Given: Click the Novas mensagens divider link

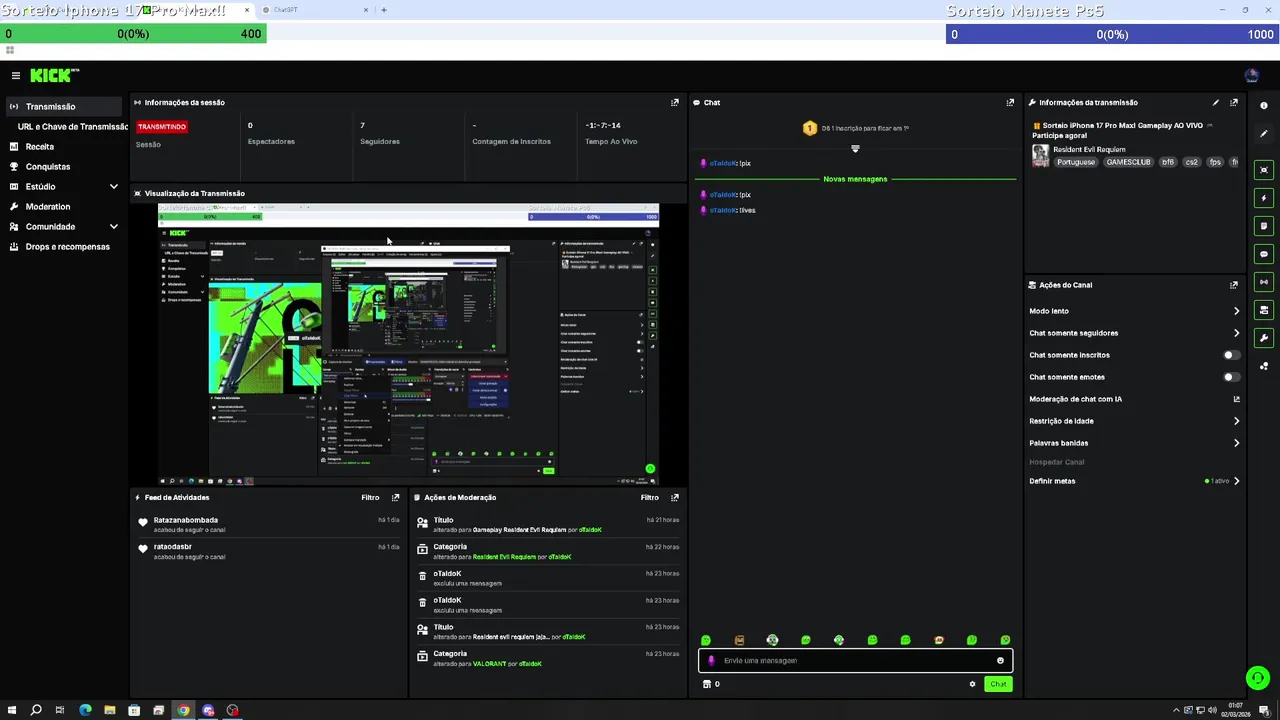Looking at the screenshot, I should pyautogui.click(x=855, y=179).
